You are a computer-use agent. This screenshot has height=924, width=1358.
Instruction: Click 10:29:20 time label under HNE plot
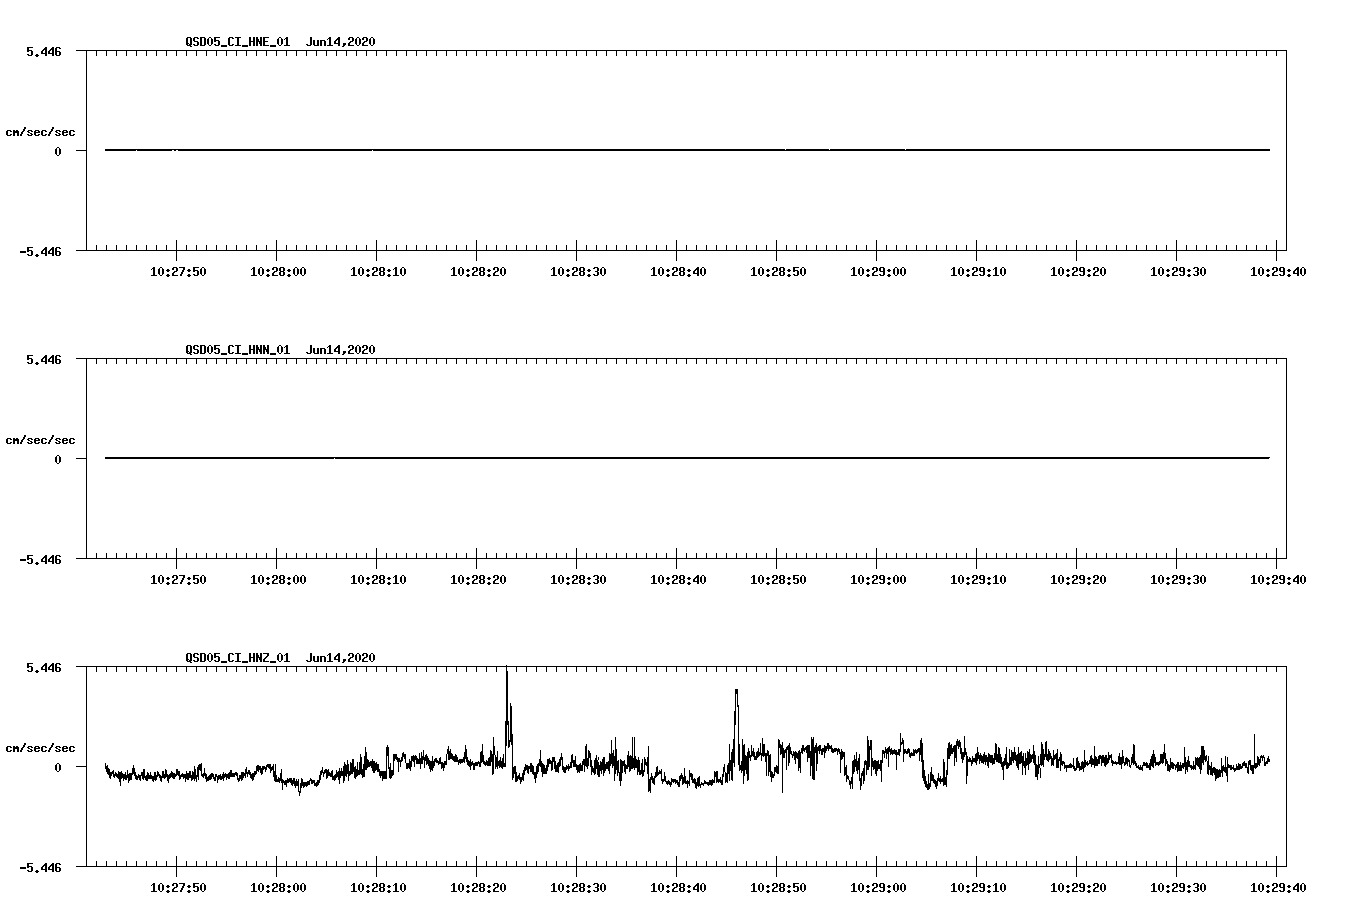tap(1078, 271)
